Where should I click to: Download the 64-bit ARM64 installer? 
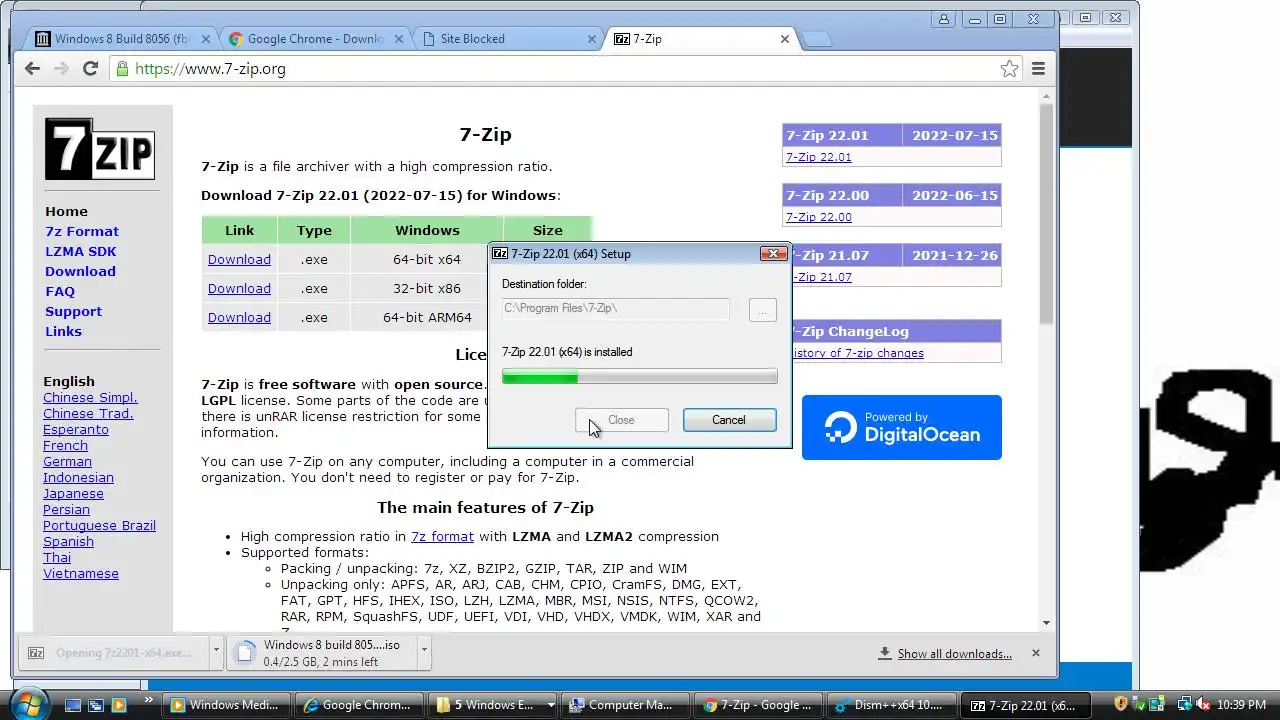[239, 317]
